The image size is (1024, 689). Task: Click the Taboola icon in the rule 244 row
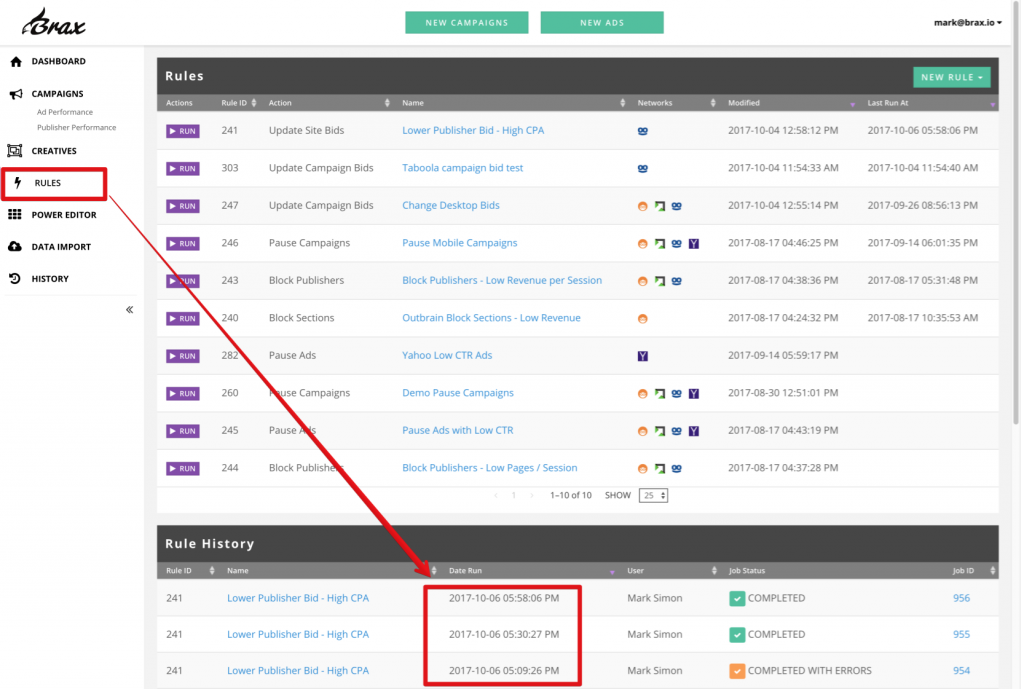tap(677, 468)
